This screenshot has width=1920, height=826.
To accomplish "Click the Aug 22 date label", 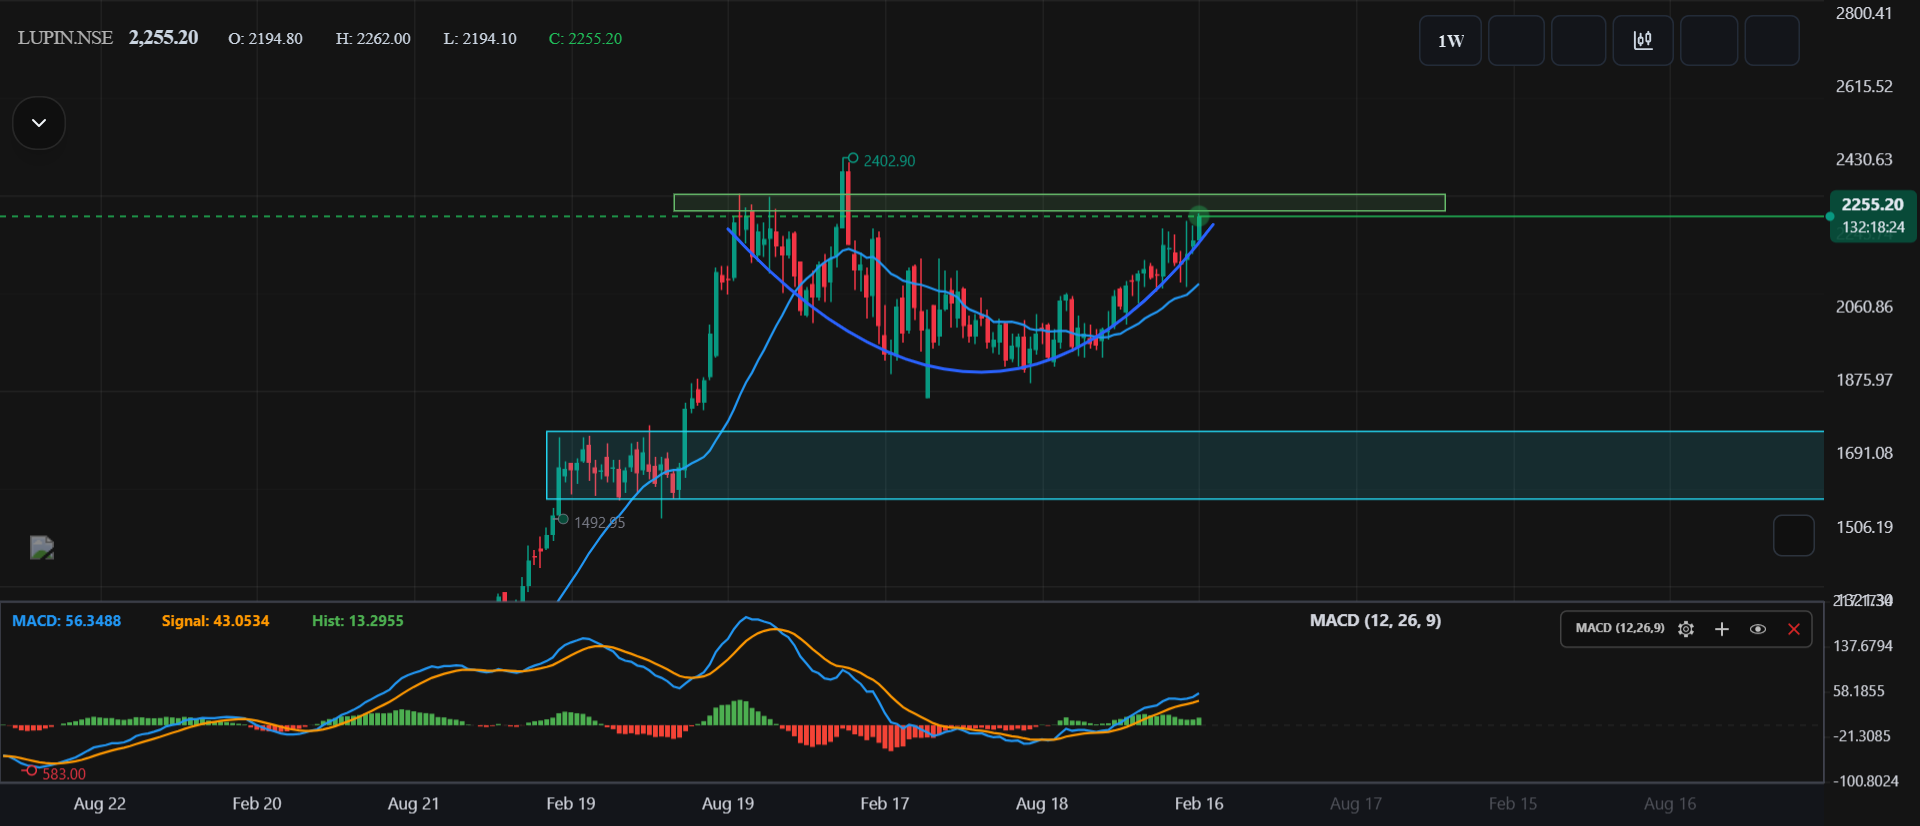I will coord(100,804).
